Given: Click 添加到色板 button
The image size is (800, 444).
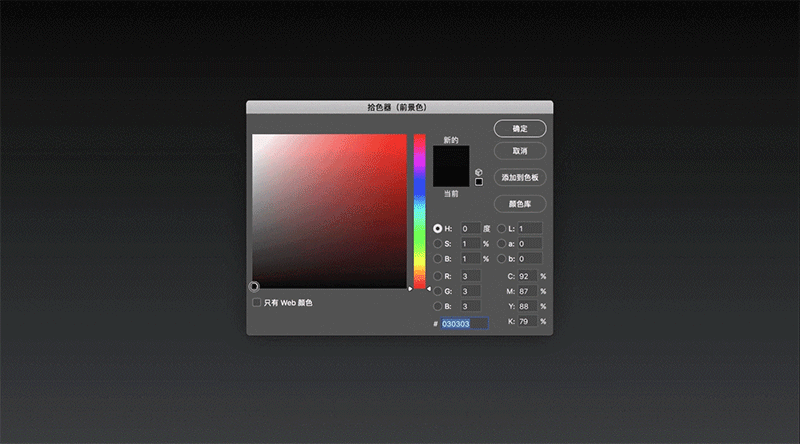Looking at the screenshot, I should pos(520,178).
